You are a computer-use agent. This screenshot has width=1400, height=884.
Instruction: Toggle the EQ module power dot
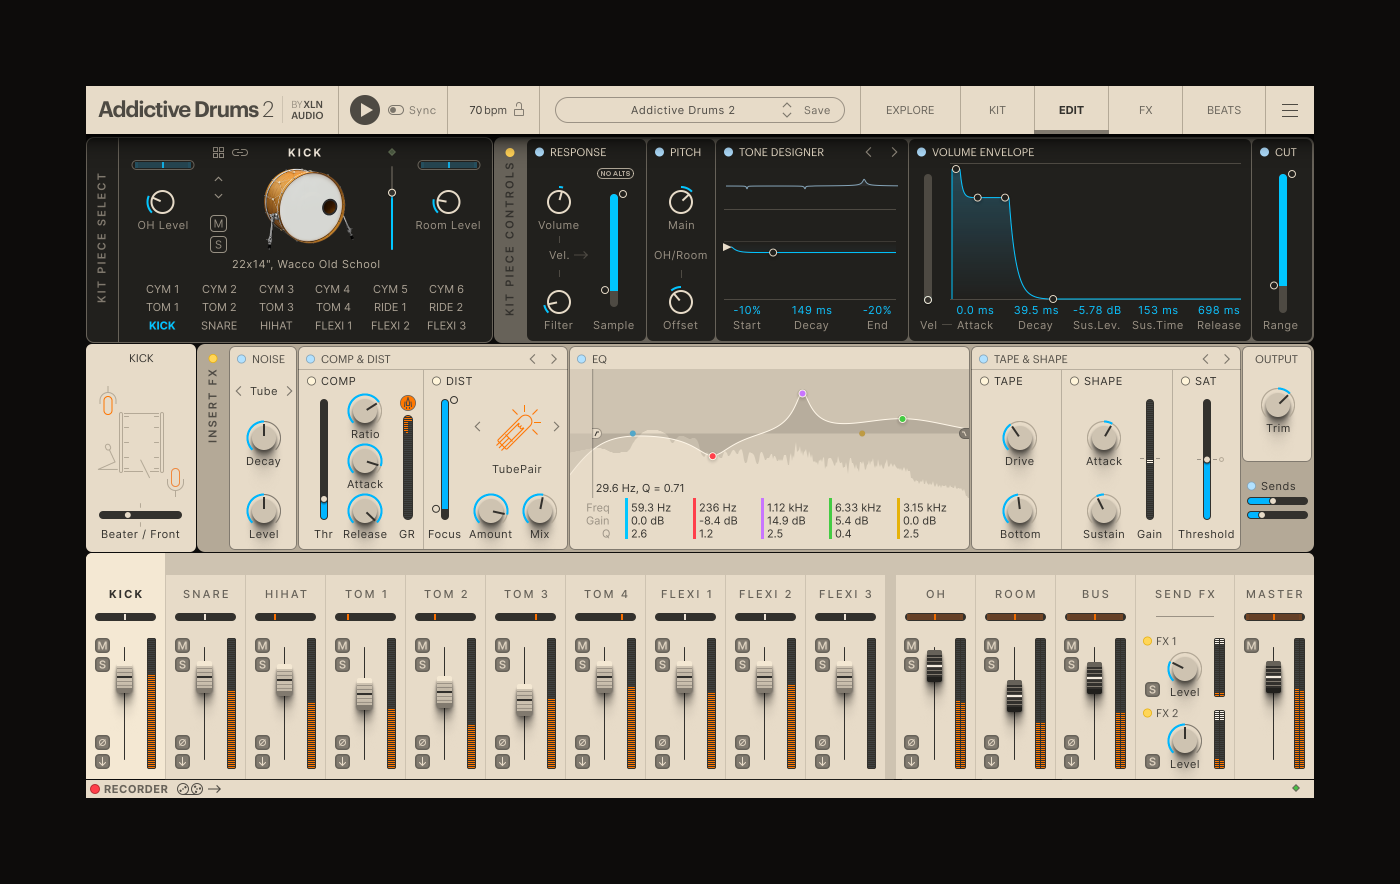[x=581, y=359]
